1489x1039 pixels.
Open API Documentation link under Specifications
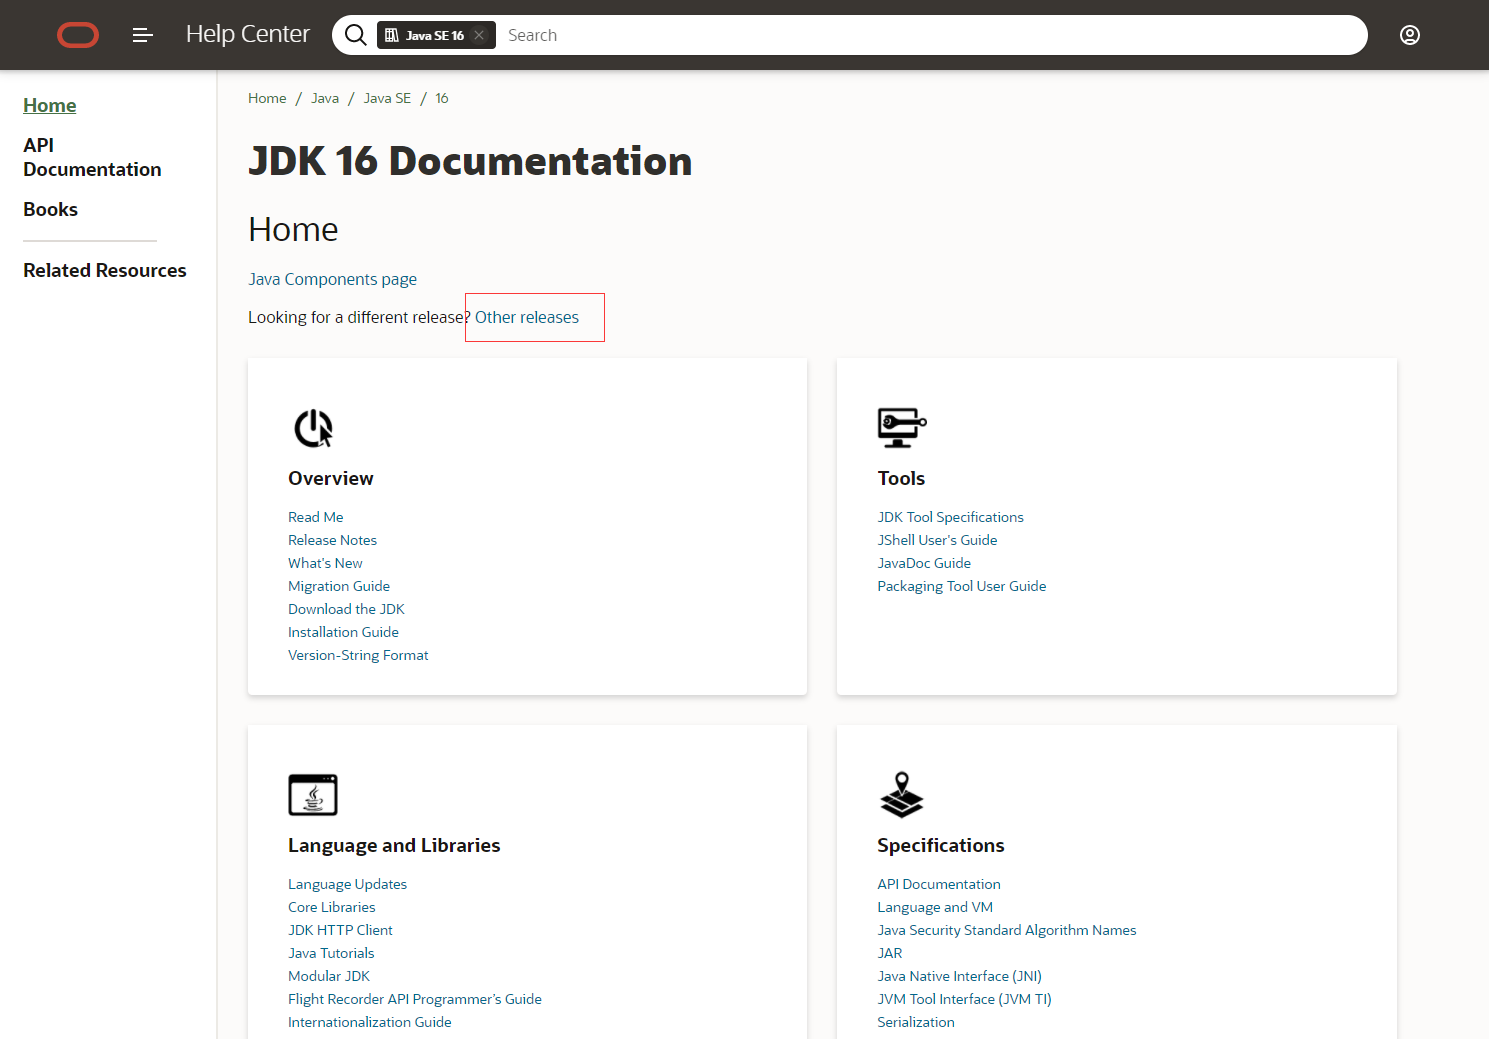939,884
